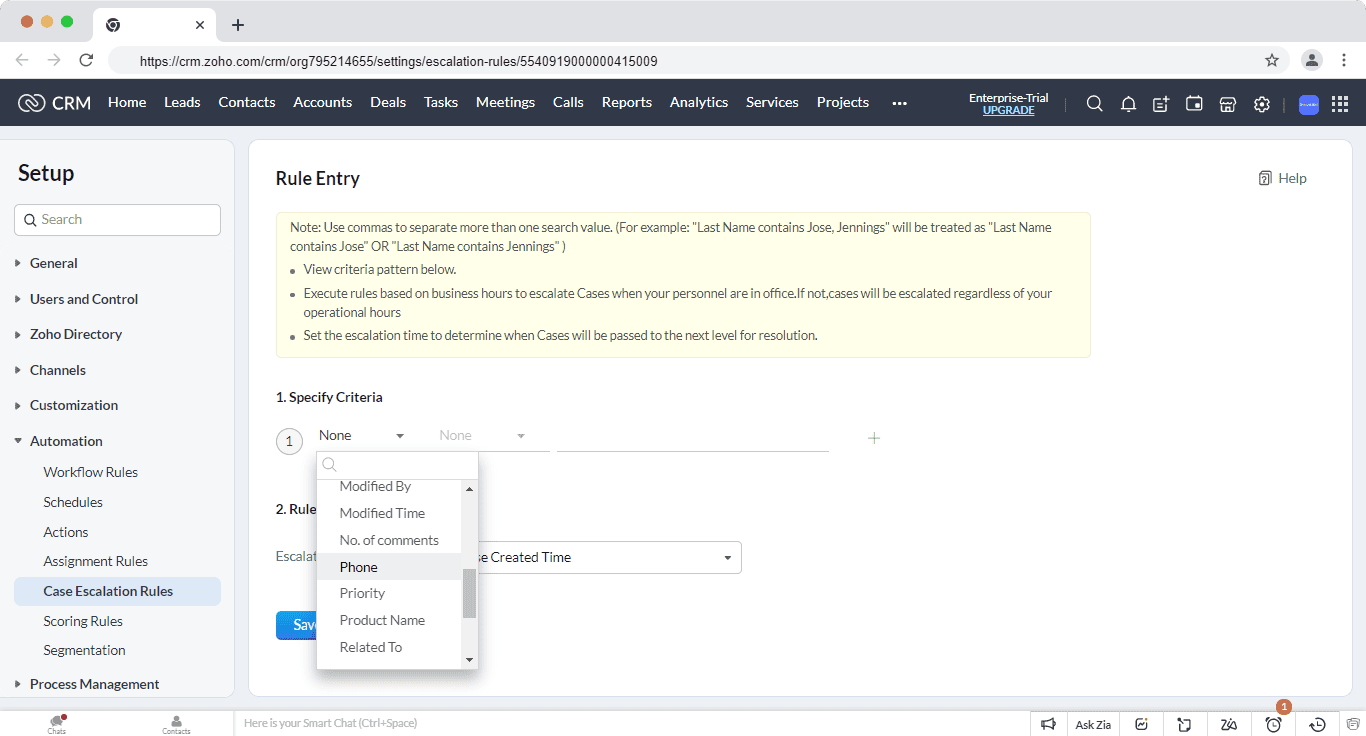The image size is (1366, 736).
Task: Click the Ask Zia button
Action: 1093,724
